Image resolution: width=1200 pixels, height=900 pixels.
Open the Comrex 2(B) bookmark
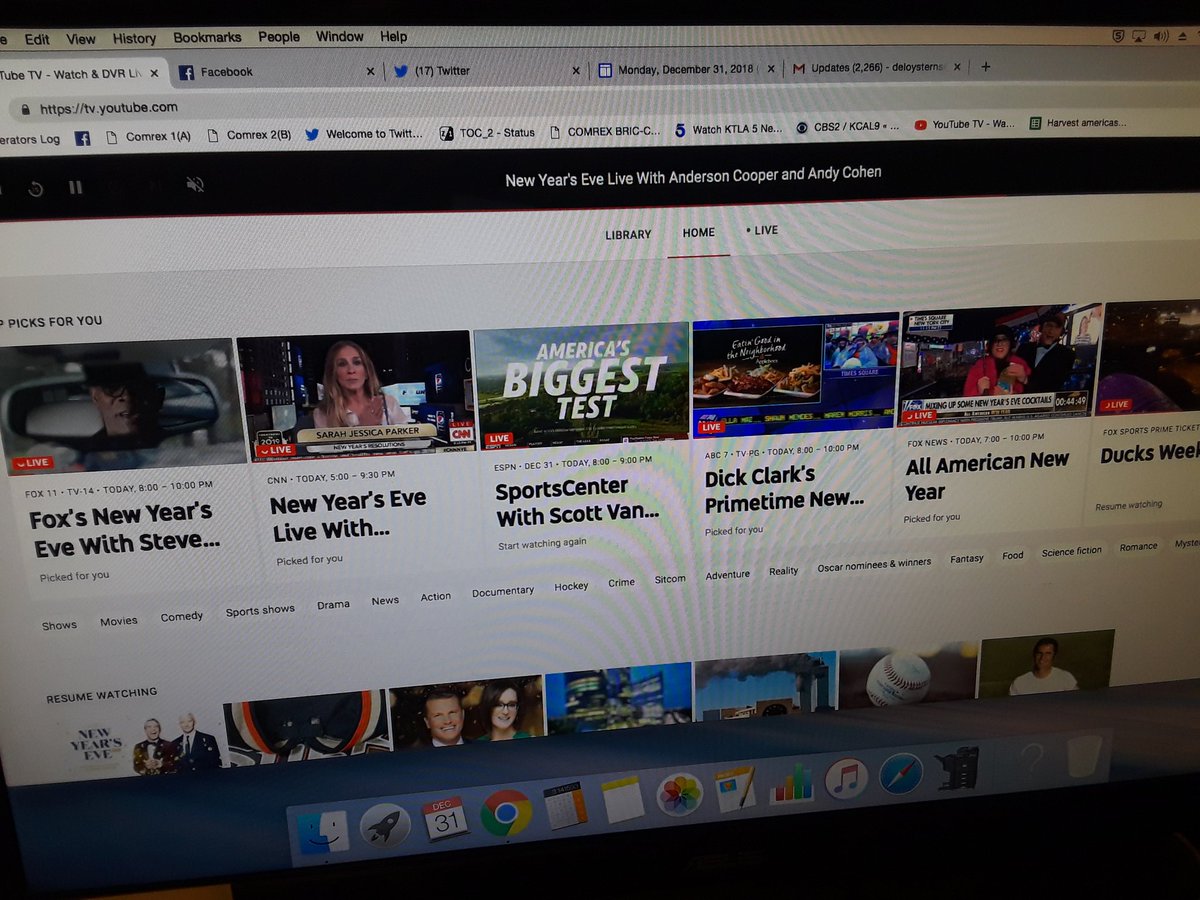point(249,135)
